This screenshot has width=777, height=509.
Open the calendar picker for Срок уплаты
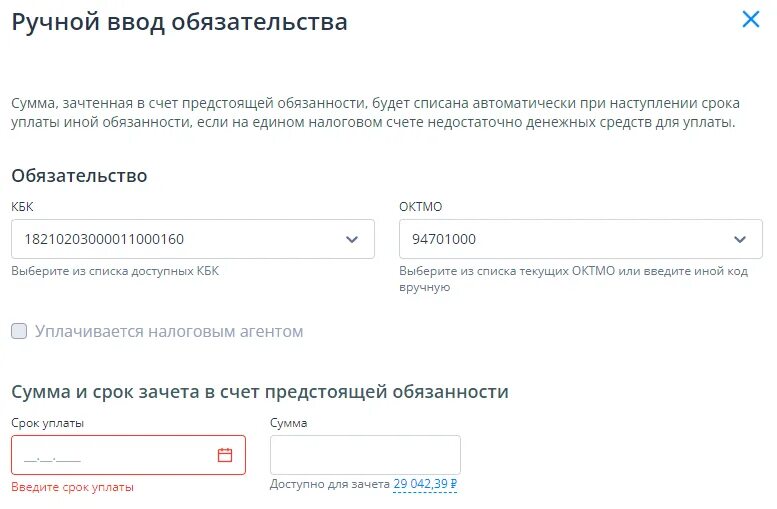click(x=225, y=455)
